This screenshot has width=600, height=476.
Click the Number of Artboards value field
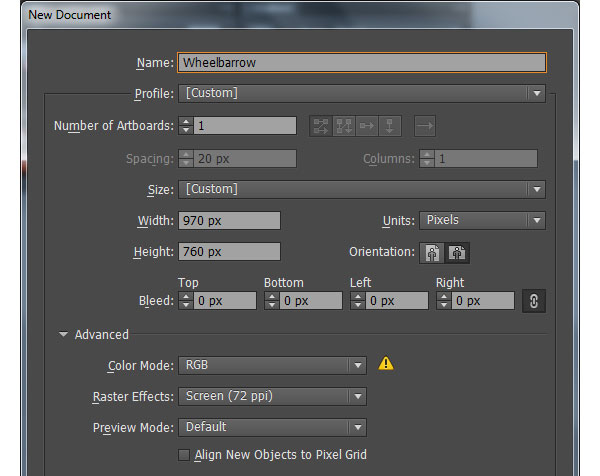point(245,126)
